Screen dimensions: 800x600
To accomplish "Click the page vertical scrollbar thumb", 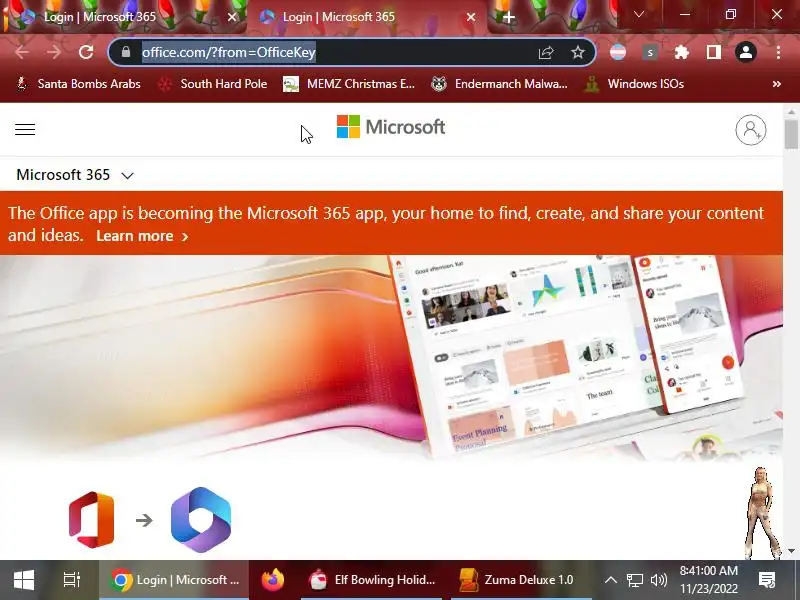I will click(x=791, y=134).
